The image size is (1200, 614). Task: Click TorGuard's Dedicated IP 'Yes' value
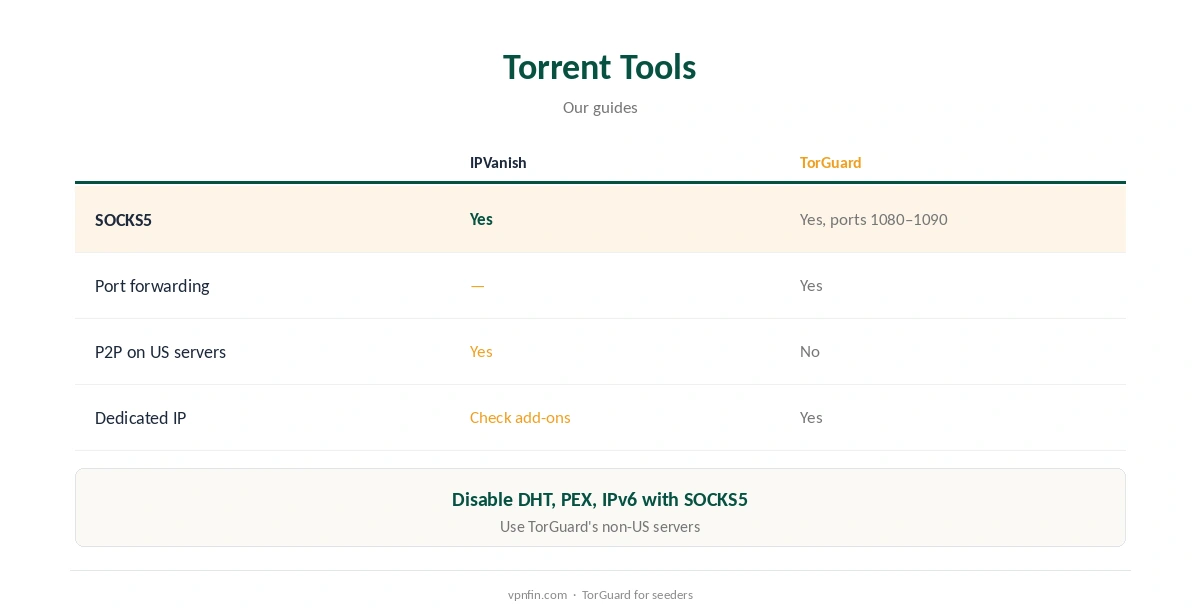[x=811, y=418]
